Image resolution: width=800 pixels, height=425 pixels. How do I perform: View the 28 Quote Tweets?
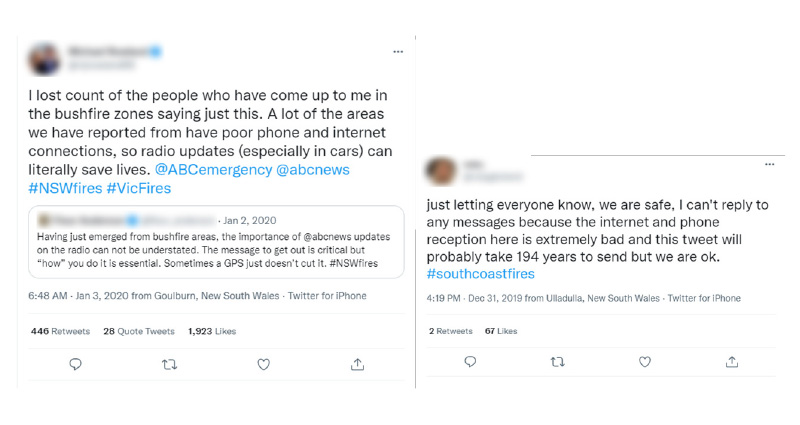click(x=137, y=330)
